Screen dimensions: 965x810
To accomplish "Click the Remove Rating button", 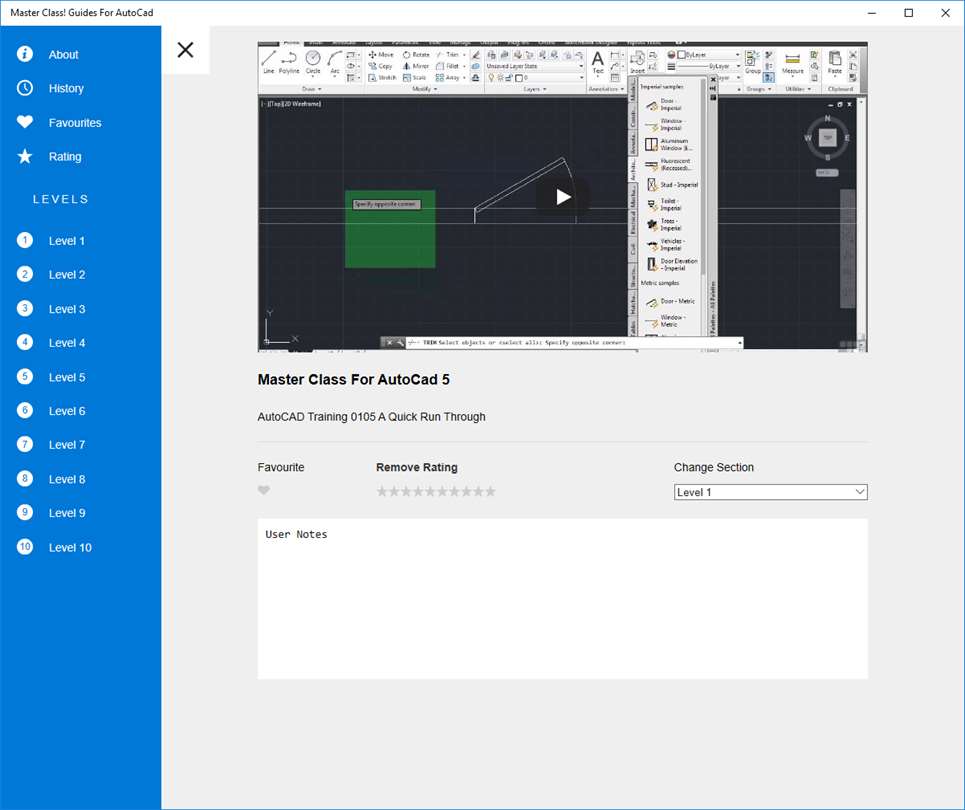I will (x=417, y=467).
